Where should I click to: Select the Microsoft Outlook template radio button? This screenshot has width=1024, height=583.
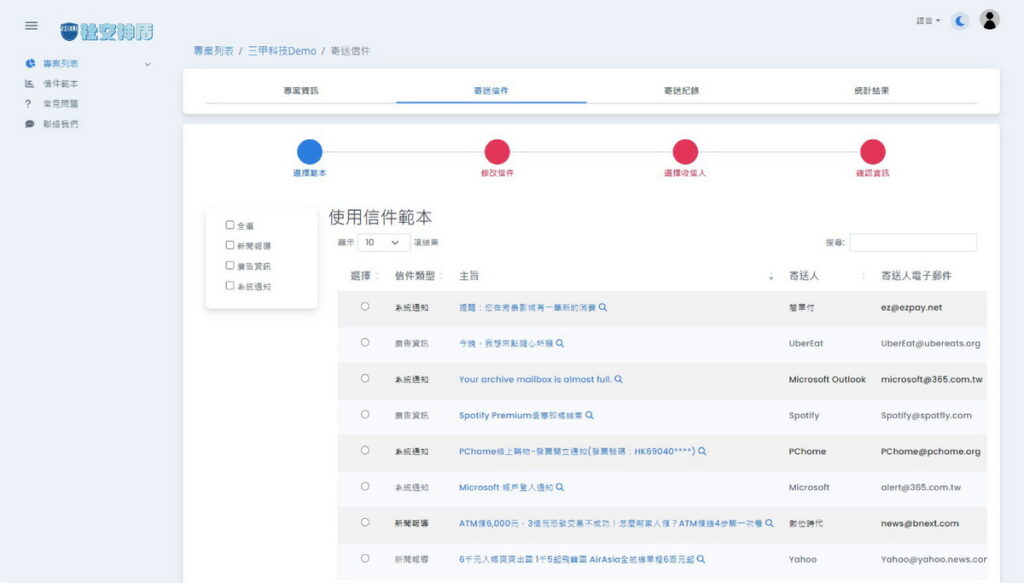pyautogui.click(x=365, y=378)
